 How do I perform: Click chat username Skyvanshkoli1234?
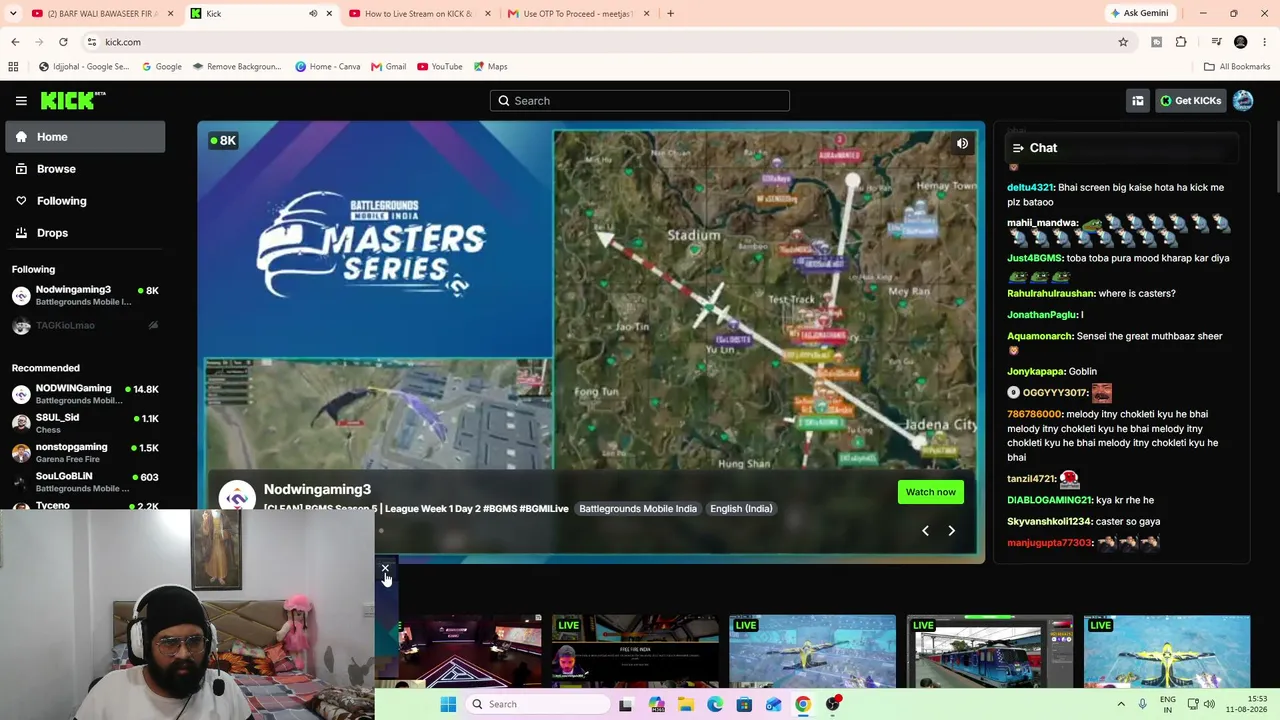(x=1050, y=521)
